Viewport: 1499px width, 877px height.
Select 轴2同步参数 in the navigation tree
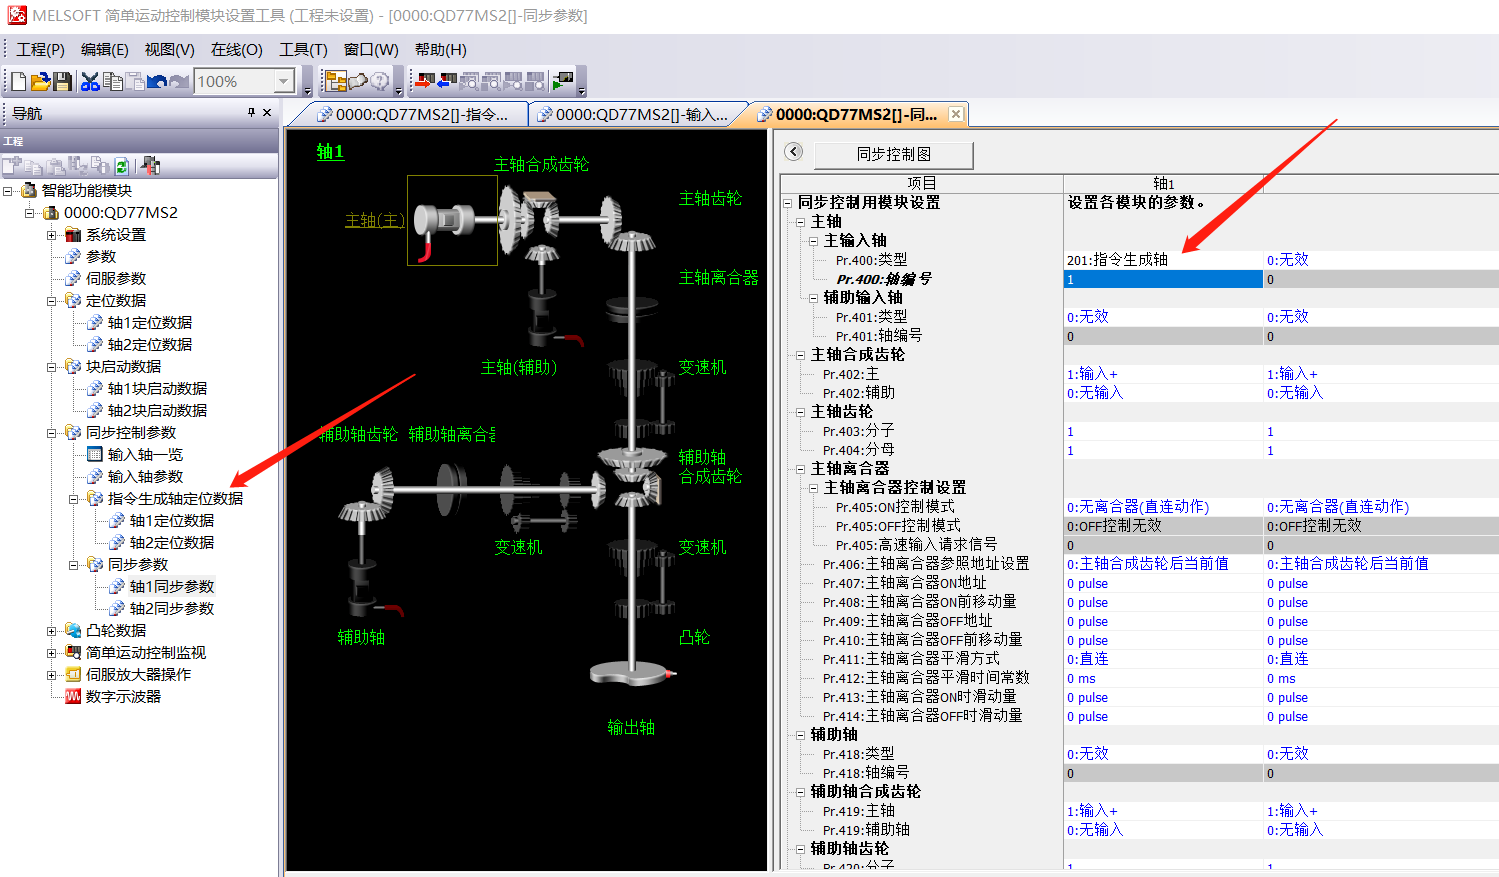171,609
